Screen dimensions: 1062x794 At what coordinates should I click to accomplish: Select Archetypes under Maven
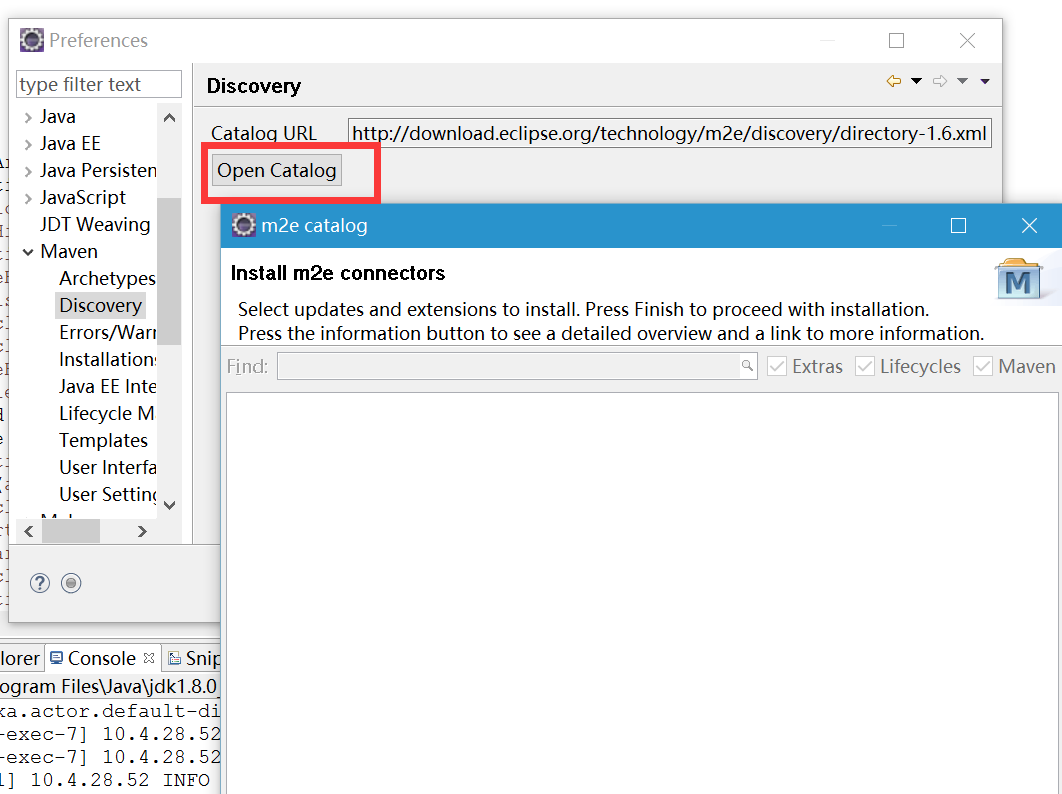click(x=107, y=278)
